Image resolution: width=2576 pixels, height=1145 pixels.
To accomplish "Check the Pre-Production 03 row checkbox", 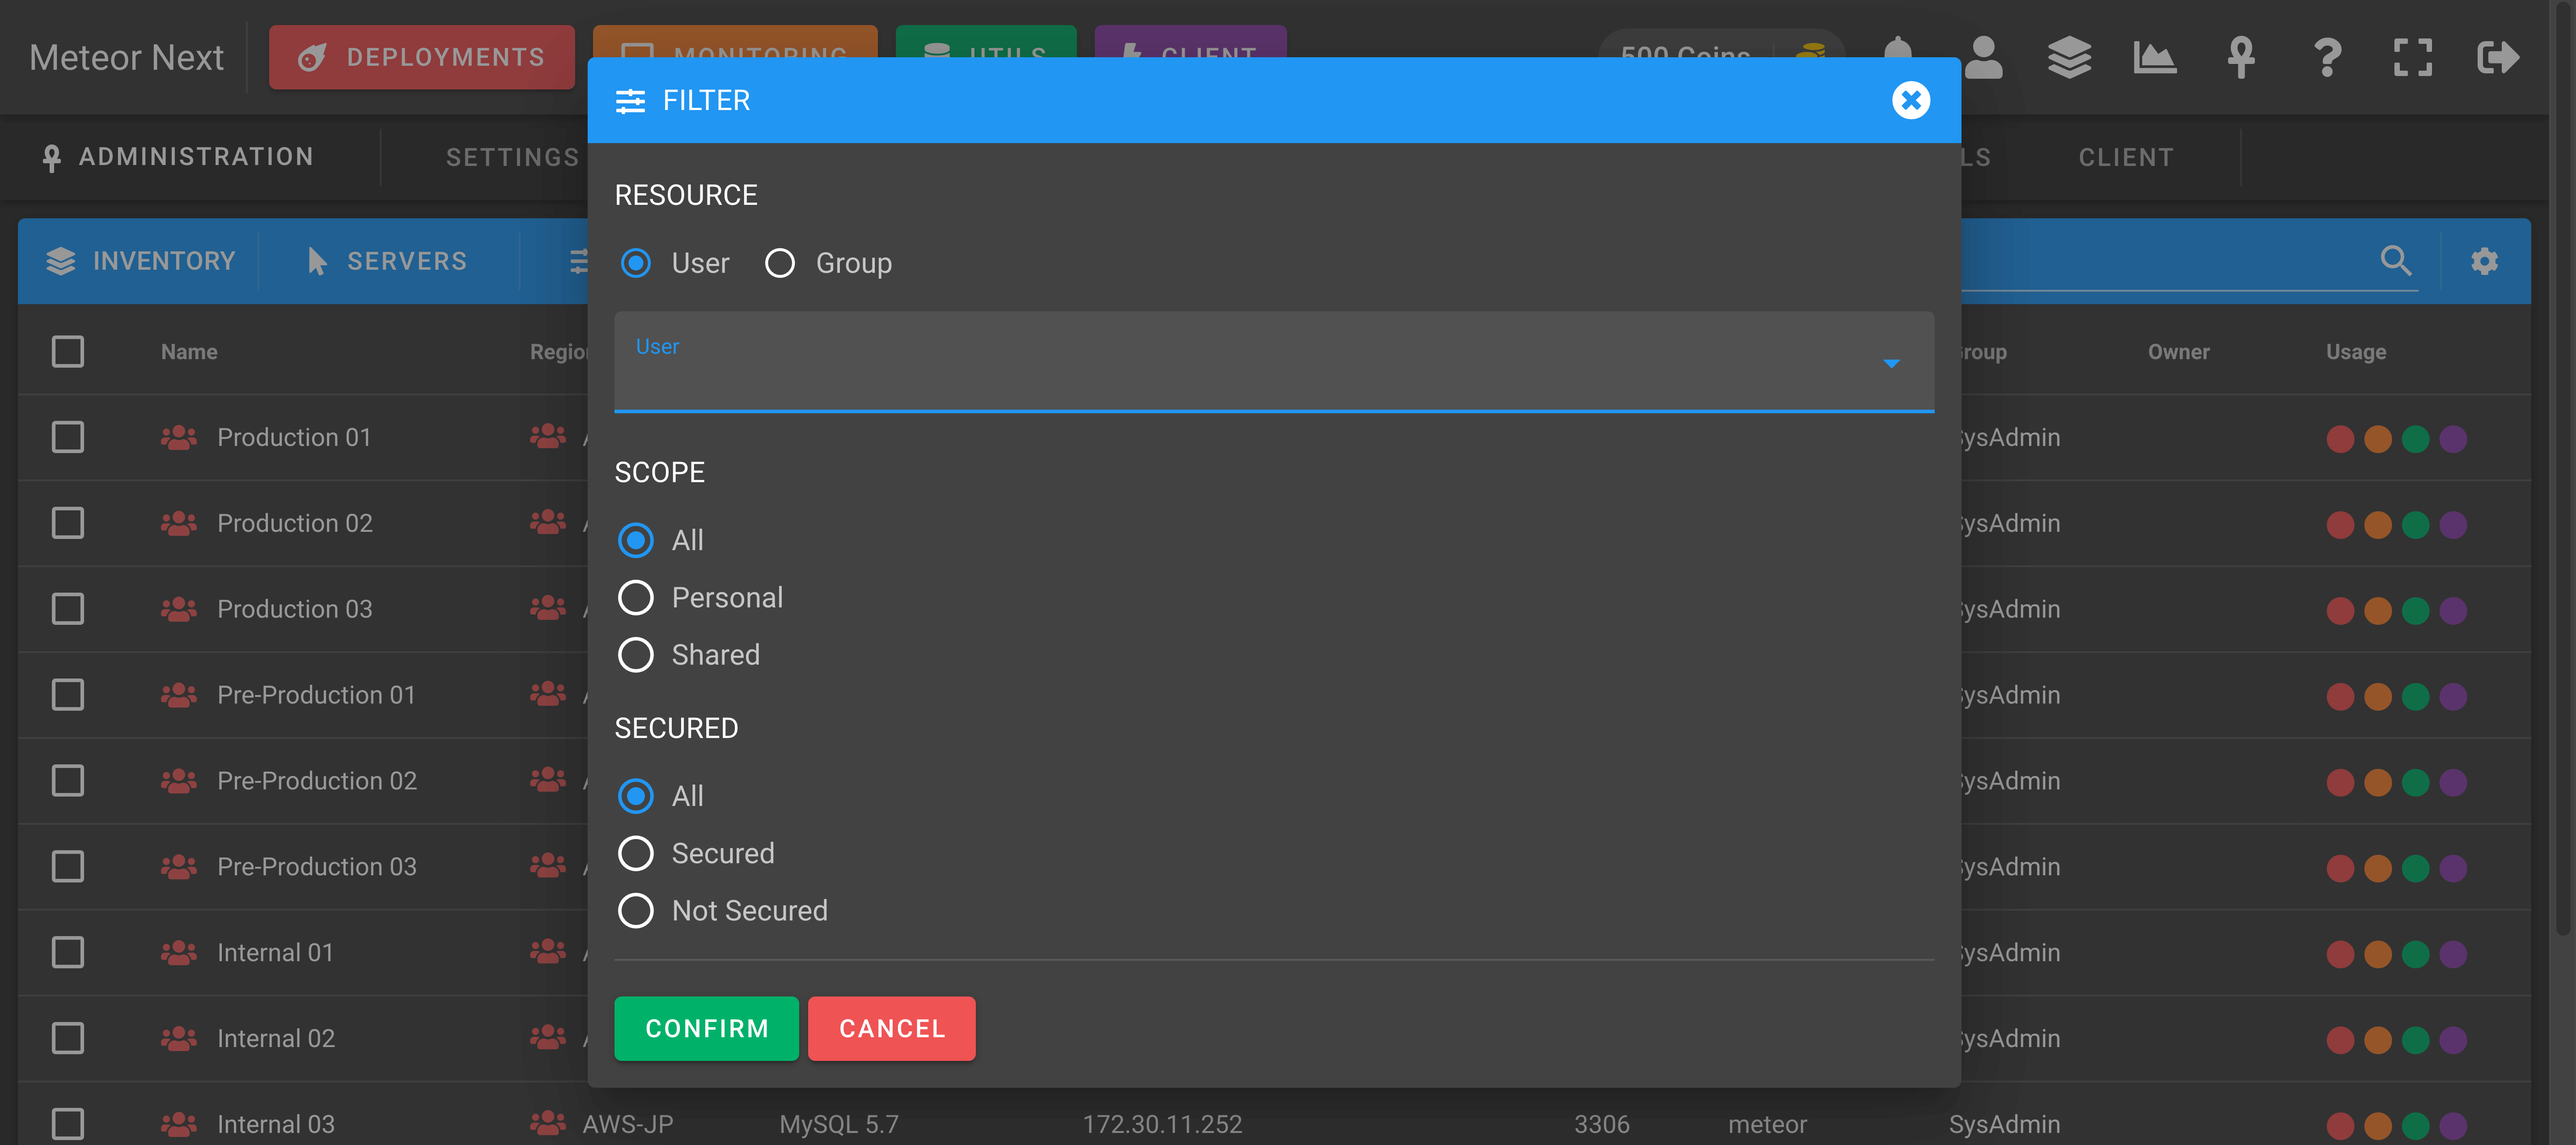I will pos(68,866).
